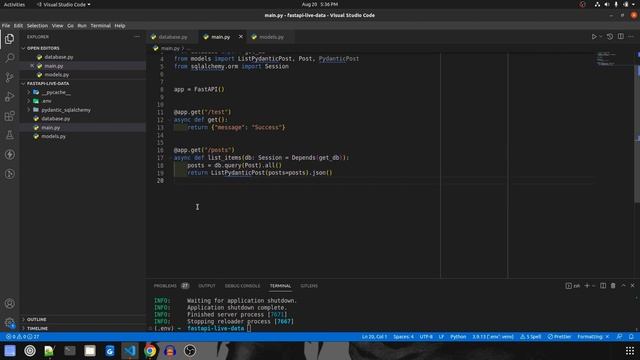
Task: Close the main.py tab
Action: point(240,37)
